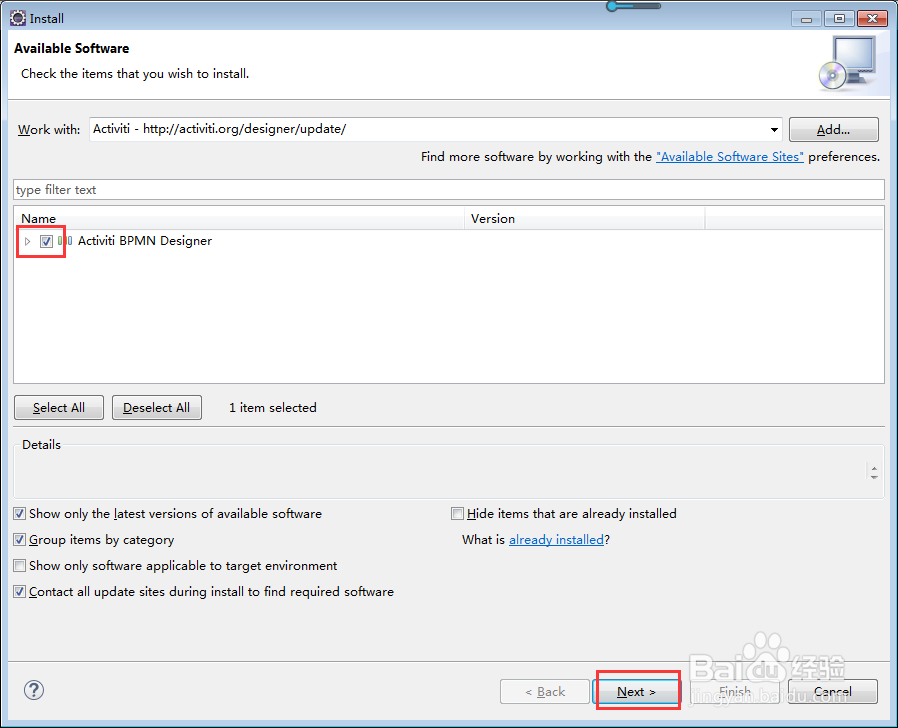The image size is (898, 728).
Task: Toggle Group items by category checkbox
Action: click(x=19, y=540)
